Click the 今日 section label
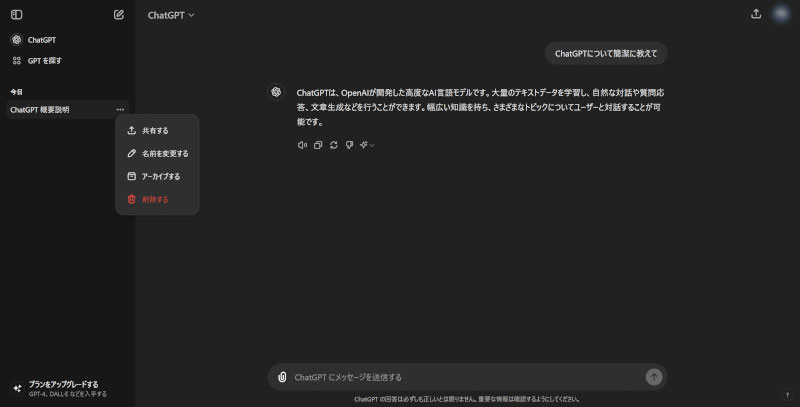 pyautogui.click(x=16, y=92)
